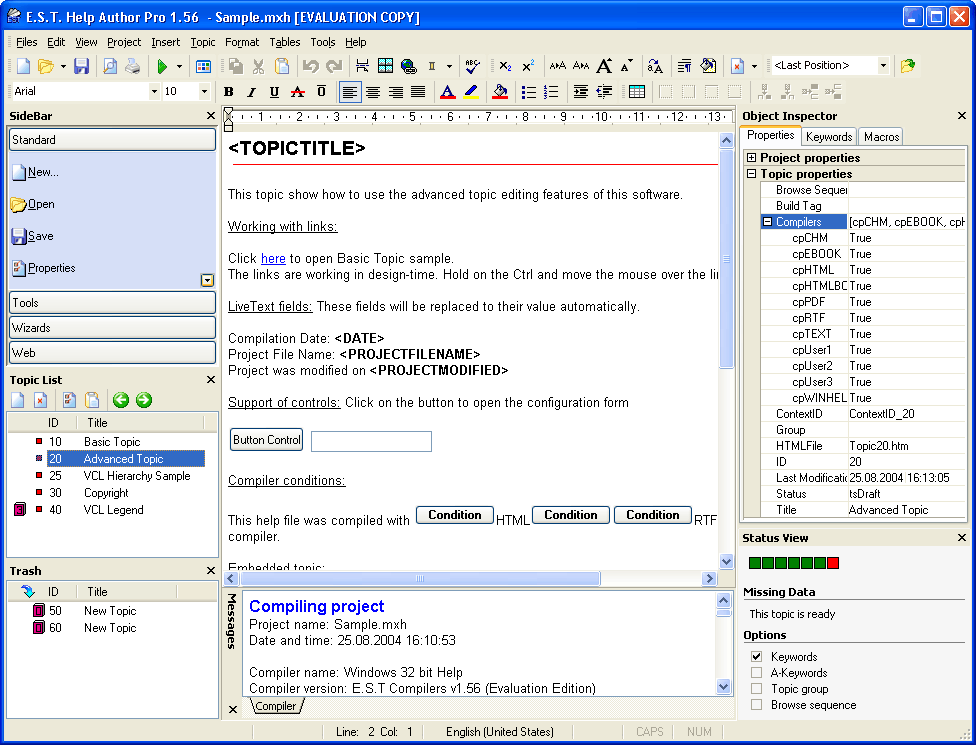This screenshot has width=976, height=745.
Task: Apply subscript formatting
Action: point(506,66)
